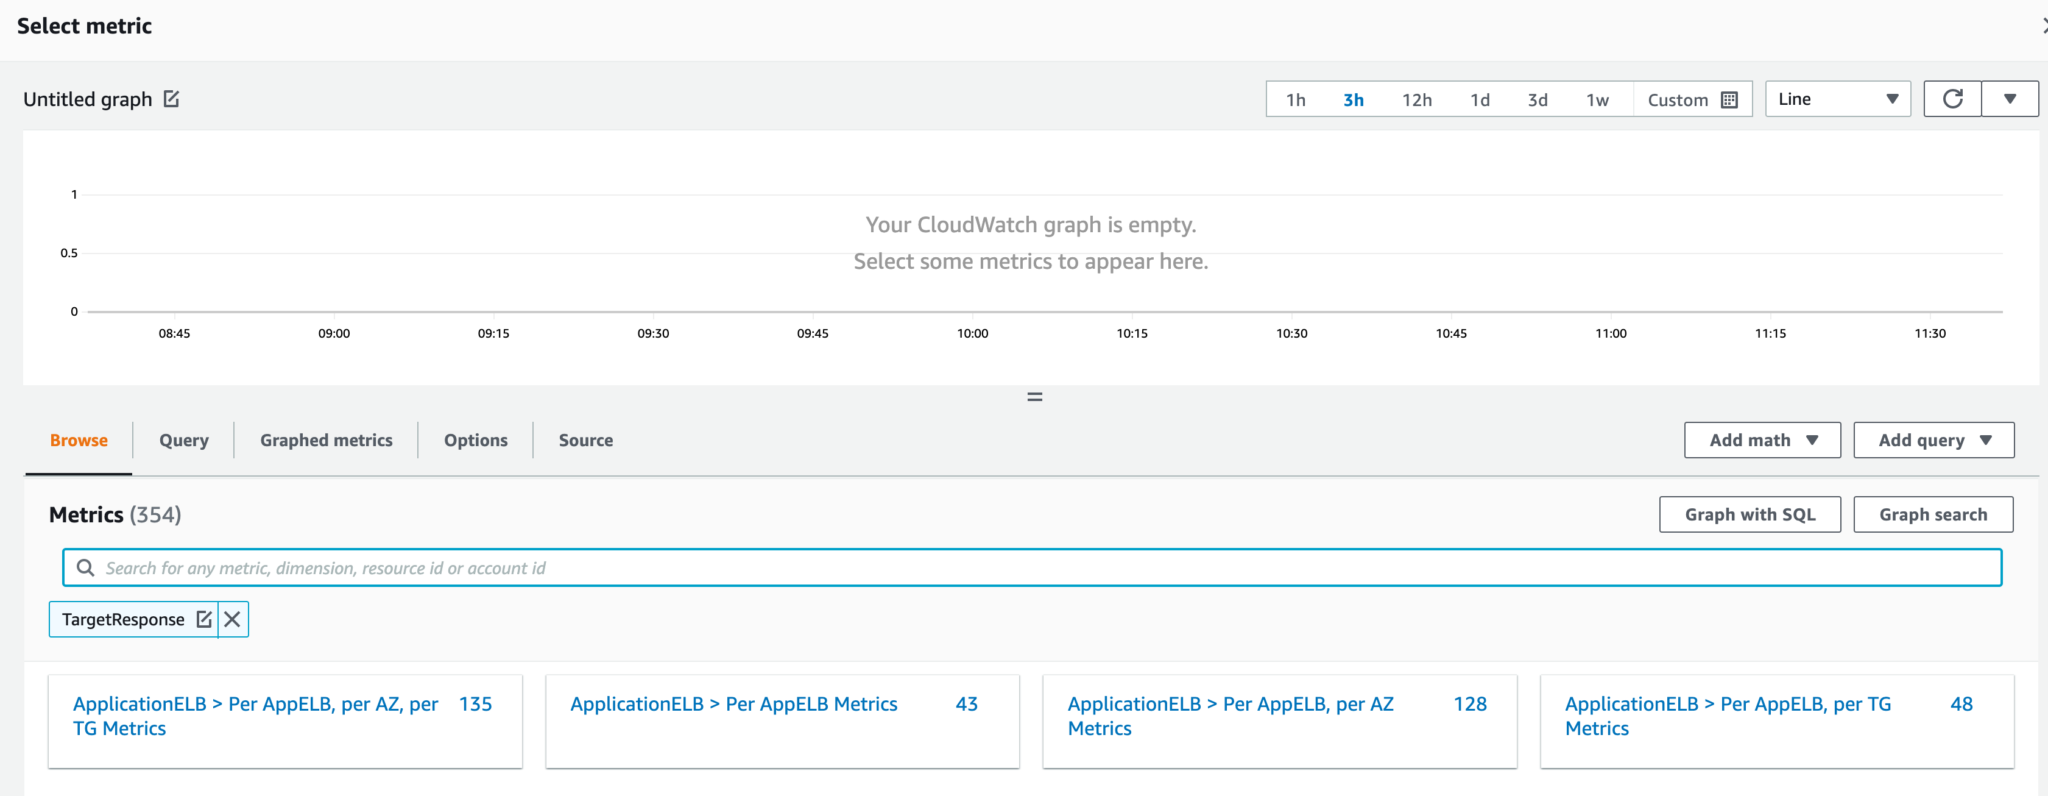Screen dimensions: 2048x796
Task: Click the metrics search input field
Action: click(x=1030, y=568)
